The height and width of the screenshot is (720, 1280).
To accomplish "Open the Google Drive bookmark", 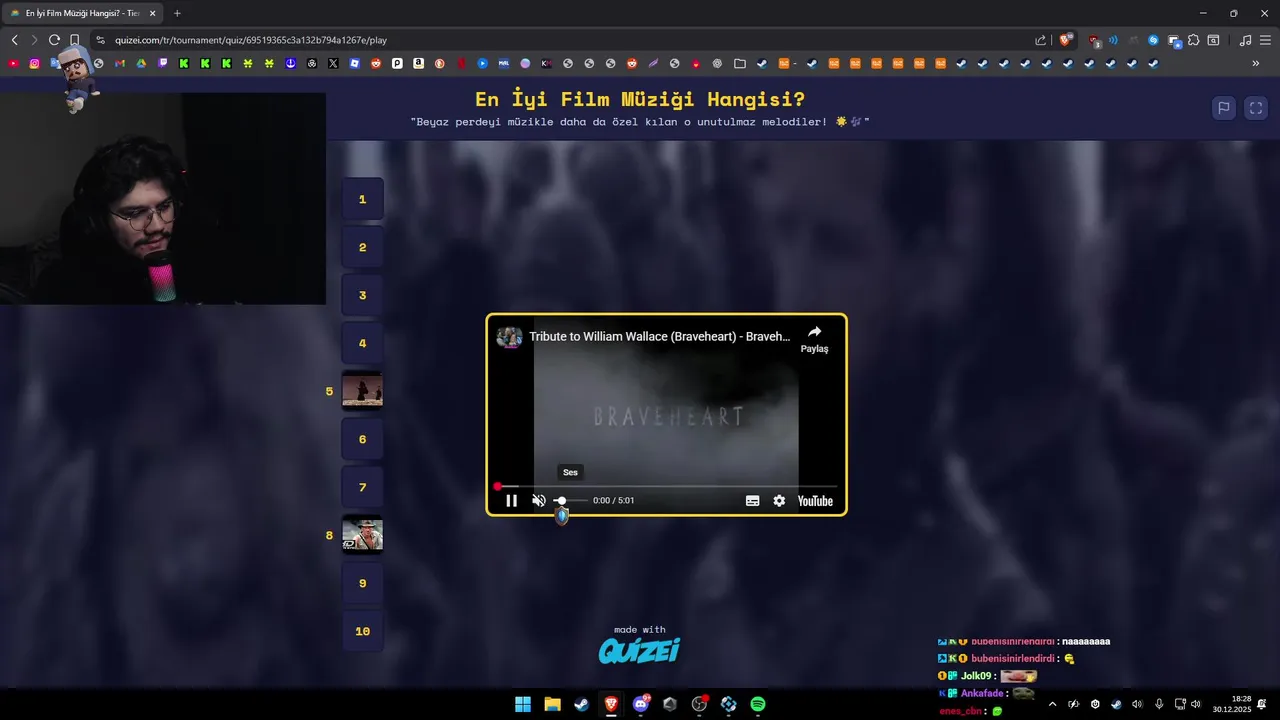I will click(x=141, y=63).
